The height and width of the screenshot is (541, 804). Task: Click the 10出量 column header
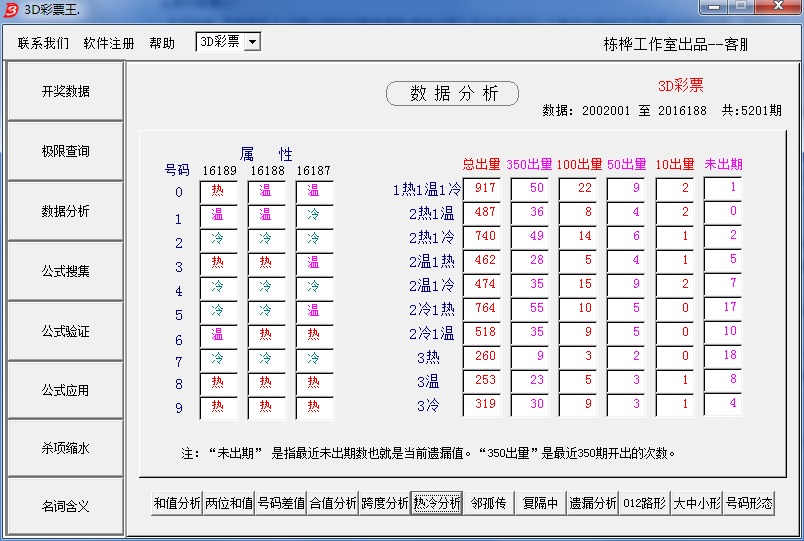(x=675, y=165)
